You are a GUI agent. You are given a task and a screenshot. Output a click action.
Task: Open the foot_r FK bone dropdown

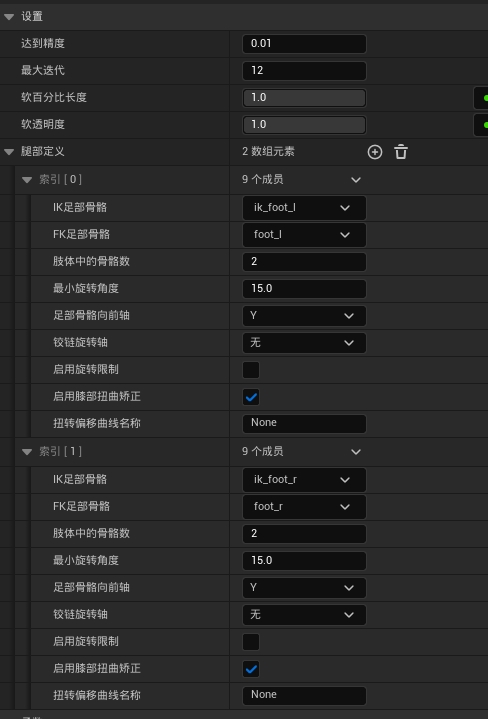(x=304, y=507)
